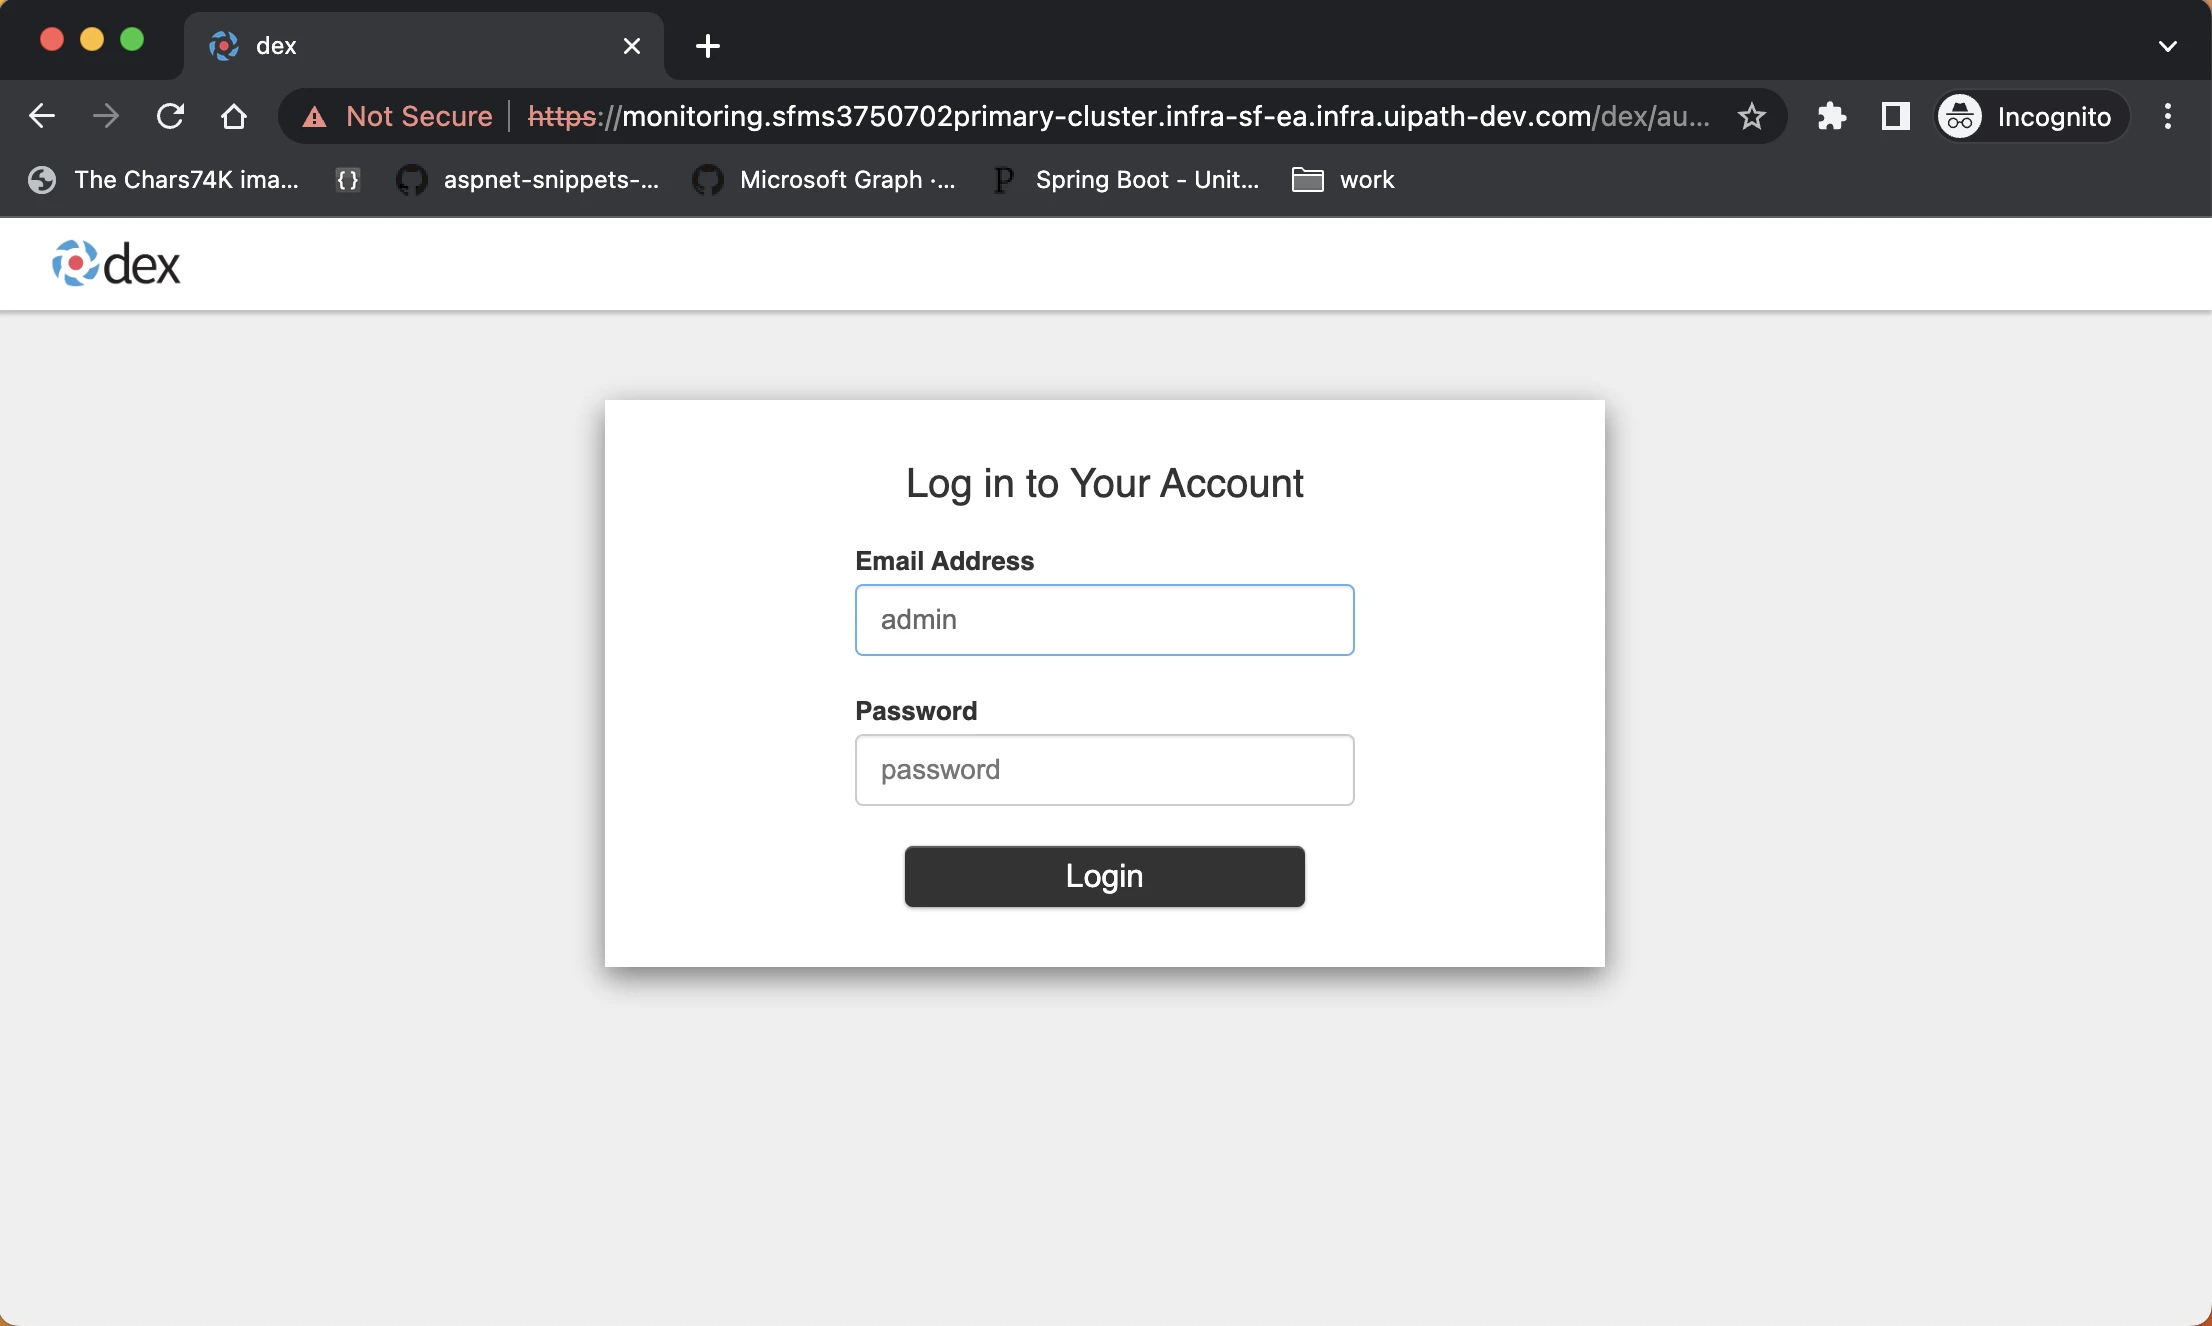Click the macOS red close window button
The width and height of the screenshot is (2212, 1326).
[x=52, y=40]
